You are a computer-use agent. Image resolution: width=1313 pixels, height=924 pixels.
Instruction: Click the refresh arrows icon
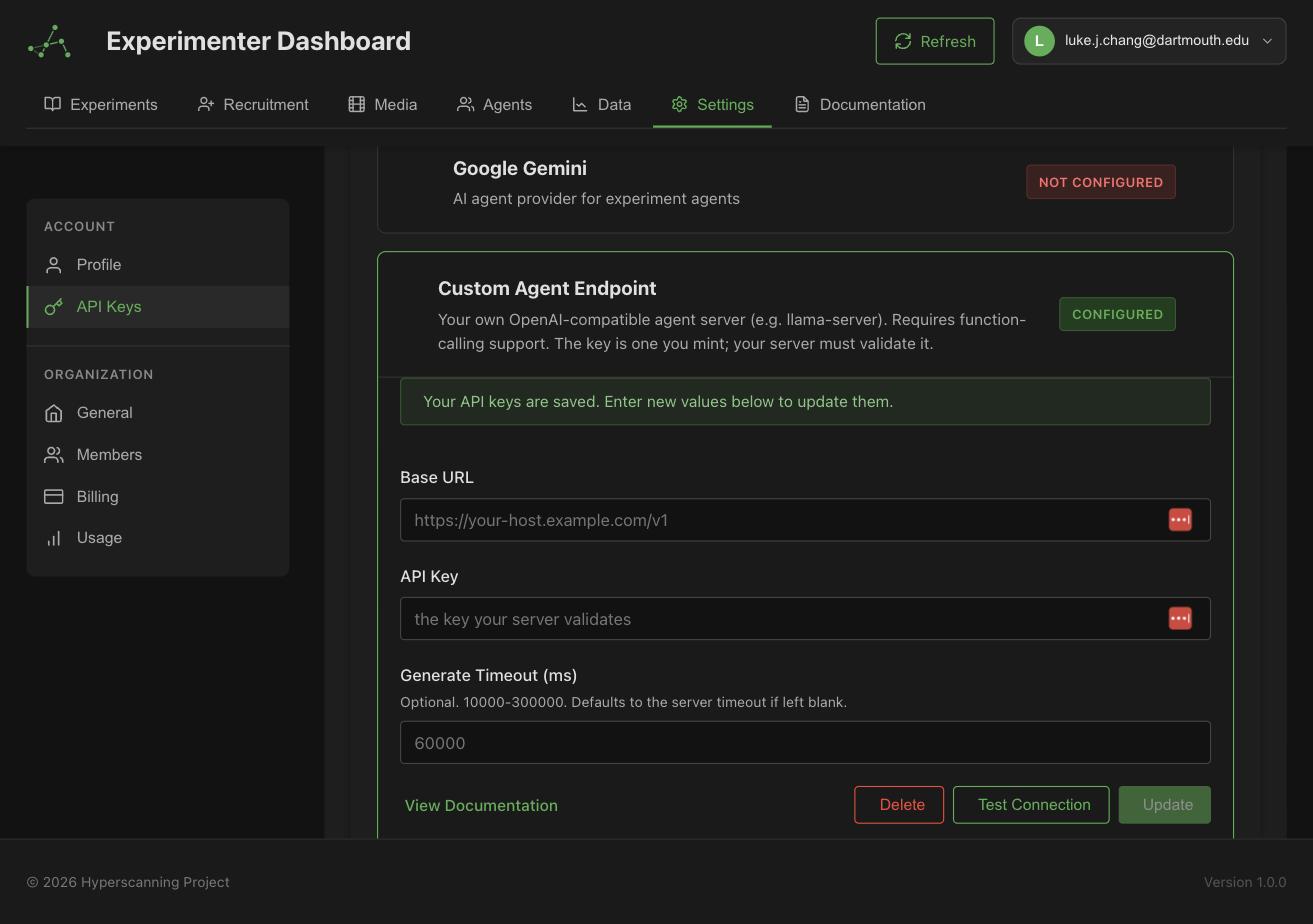903,41
